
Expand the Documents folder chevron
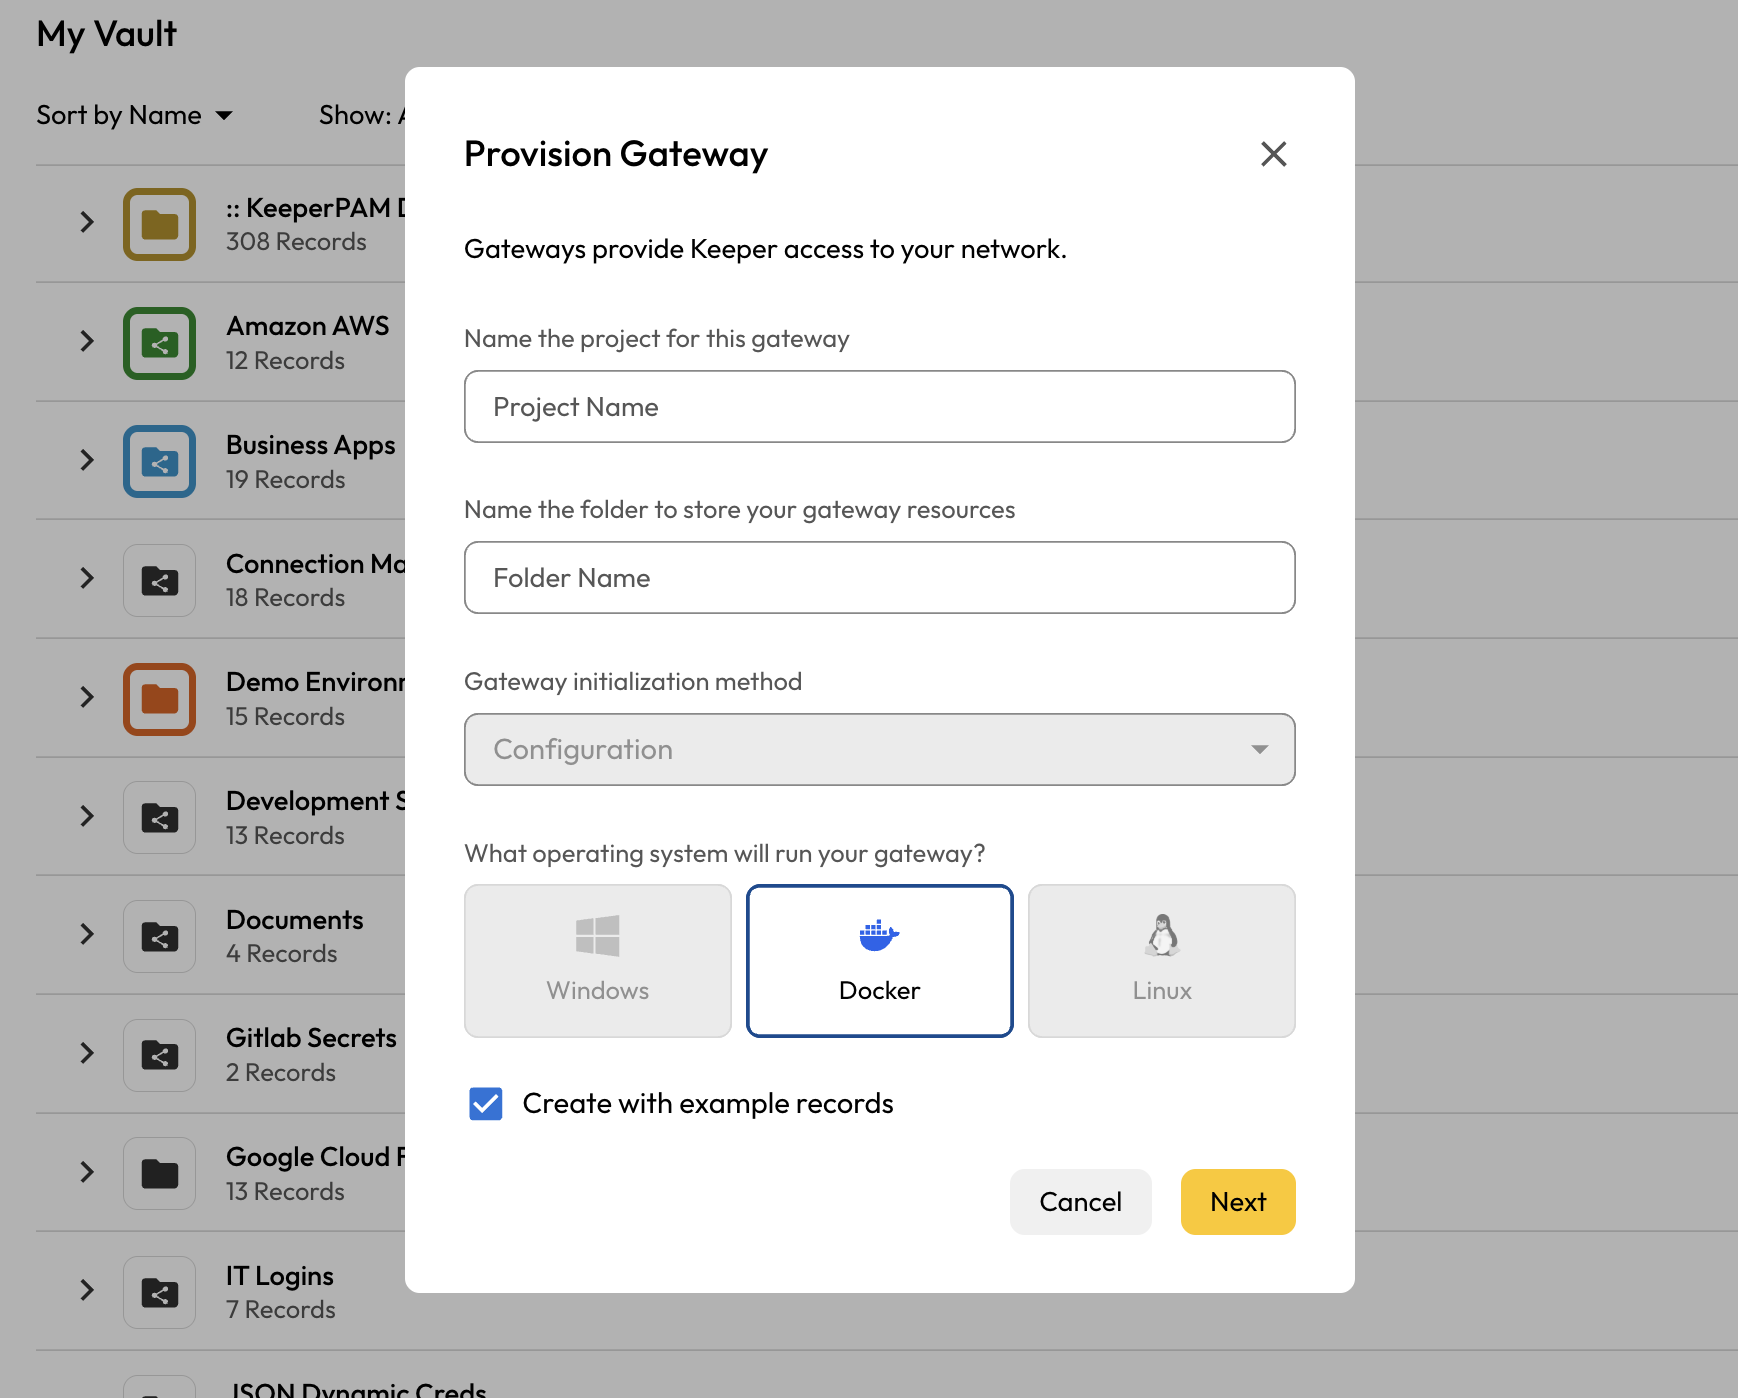(x=87, y=934)
